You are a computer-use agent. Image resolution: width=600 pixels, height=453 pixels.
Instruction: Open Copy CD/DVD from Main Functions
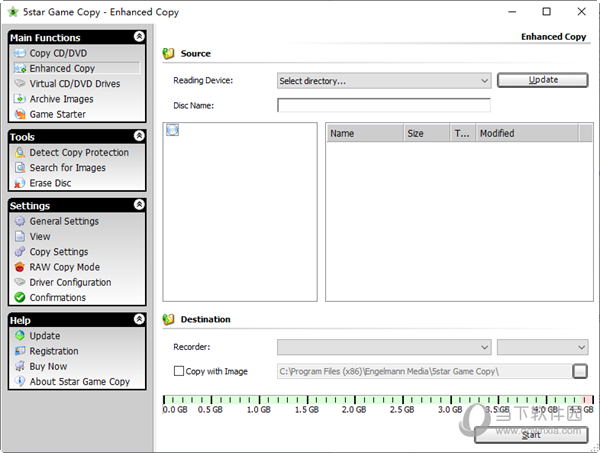click(x=58, y=53)
